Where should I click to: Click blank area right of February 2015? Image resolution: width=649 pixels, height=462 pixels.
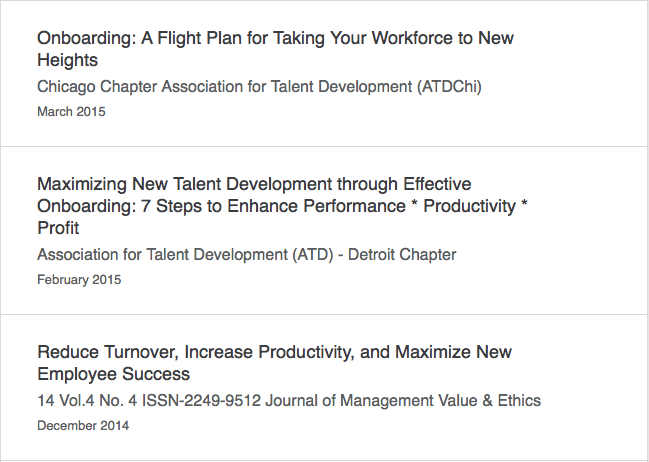tap(331, 280)
